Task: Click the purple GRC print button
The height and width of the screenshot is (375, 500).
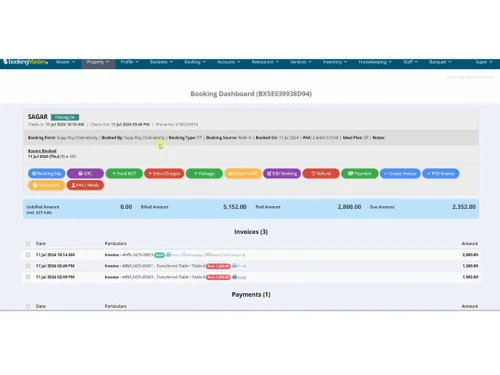Action: point(85,173)
